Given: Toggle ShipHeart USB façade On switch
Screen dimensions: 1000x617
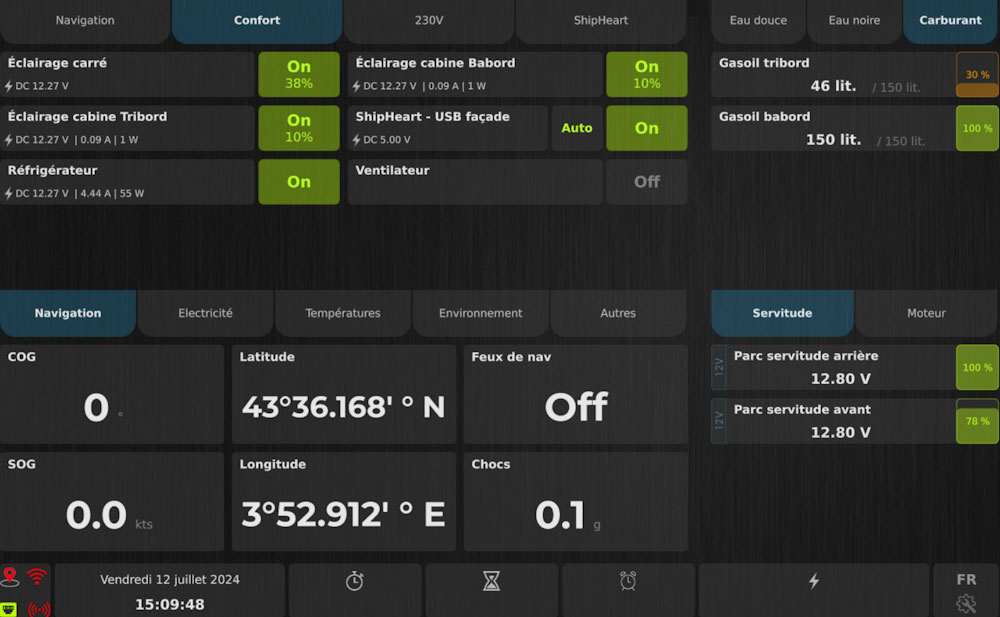Looking at the screenshot, I should point(647,128).
